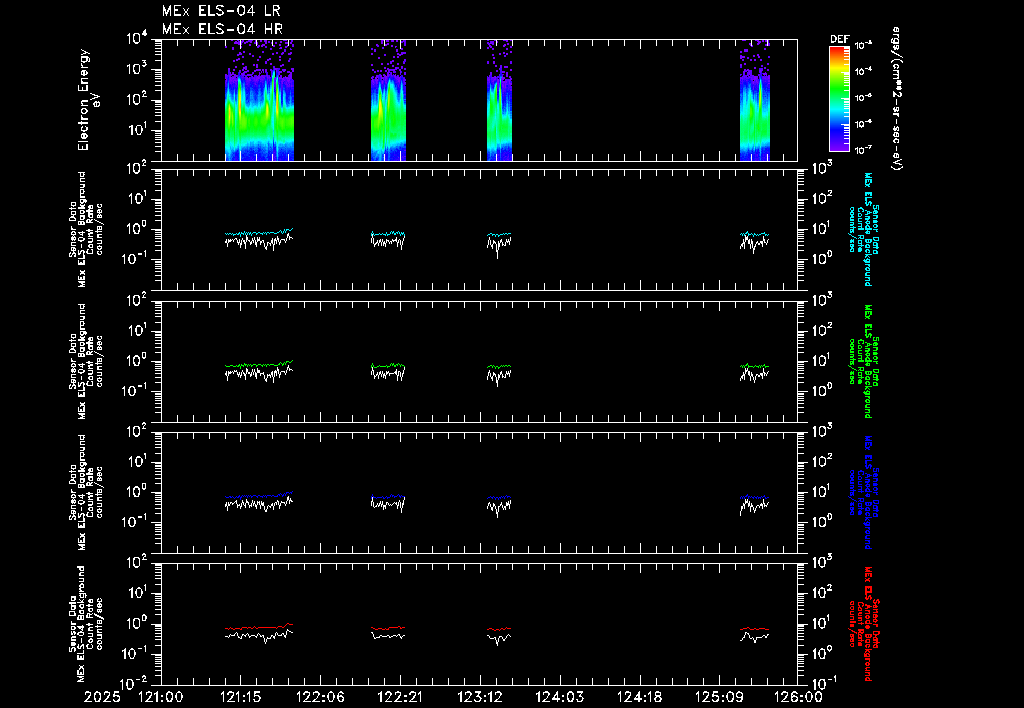Screen dimensions: 1024x708
Task: Click the red background trace near 125:09
Action: (x=754, y=629)
